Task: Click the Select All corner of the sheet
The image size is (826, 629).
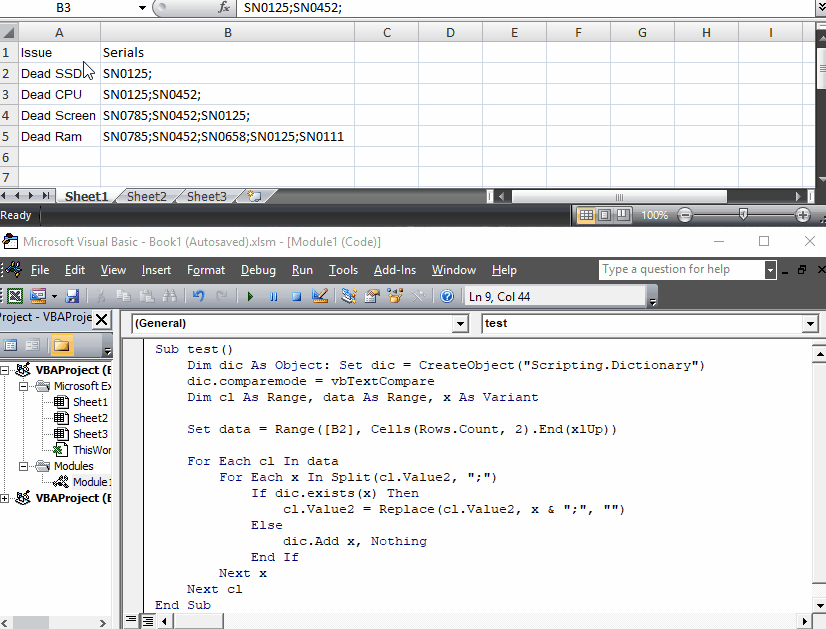Action: pos(8,32)
